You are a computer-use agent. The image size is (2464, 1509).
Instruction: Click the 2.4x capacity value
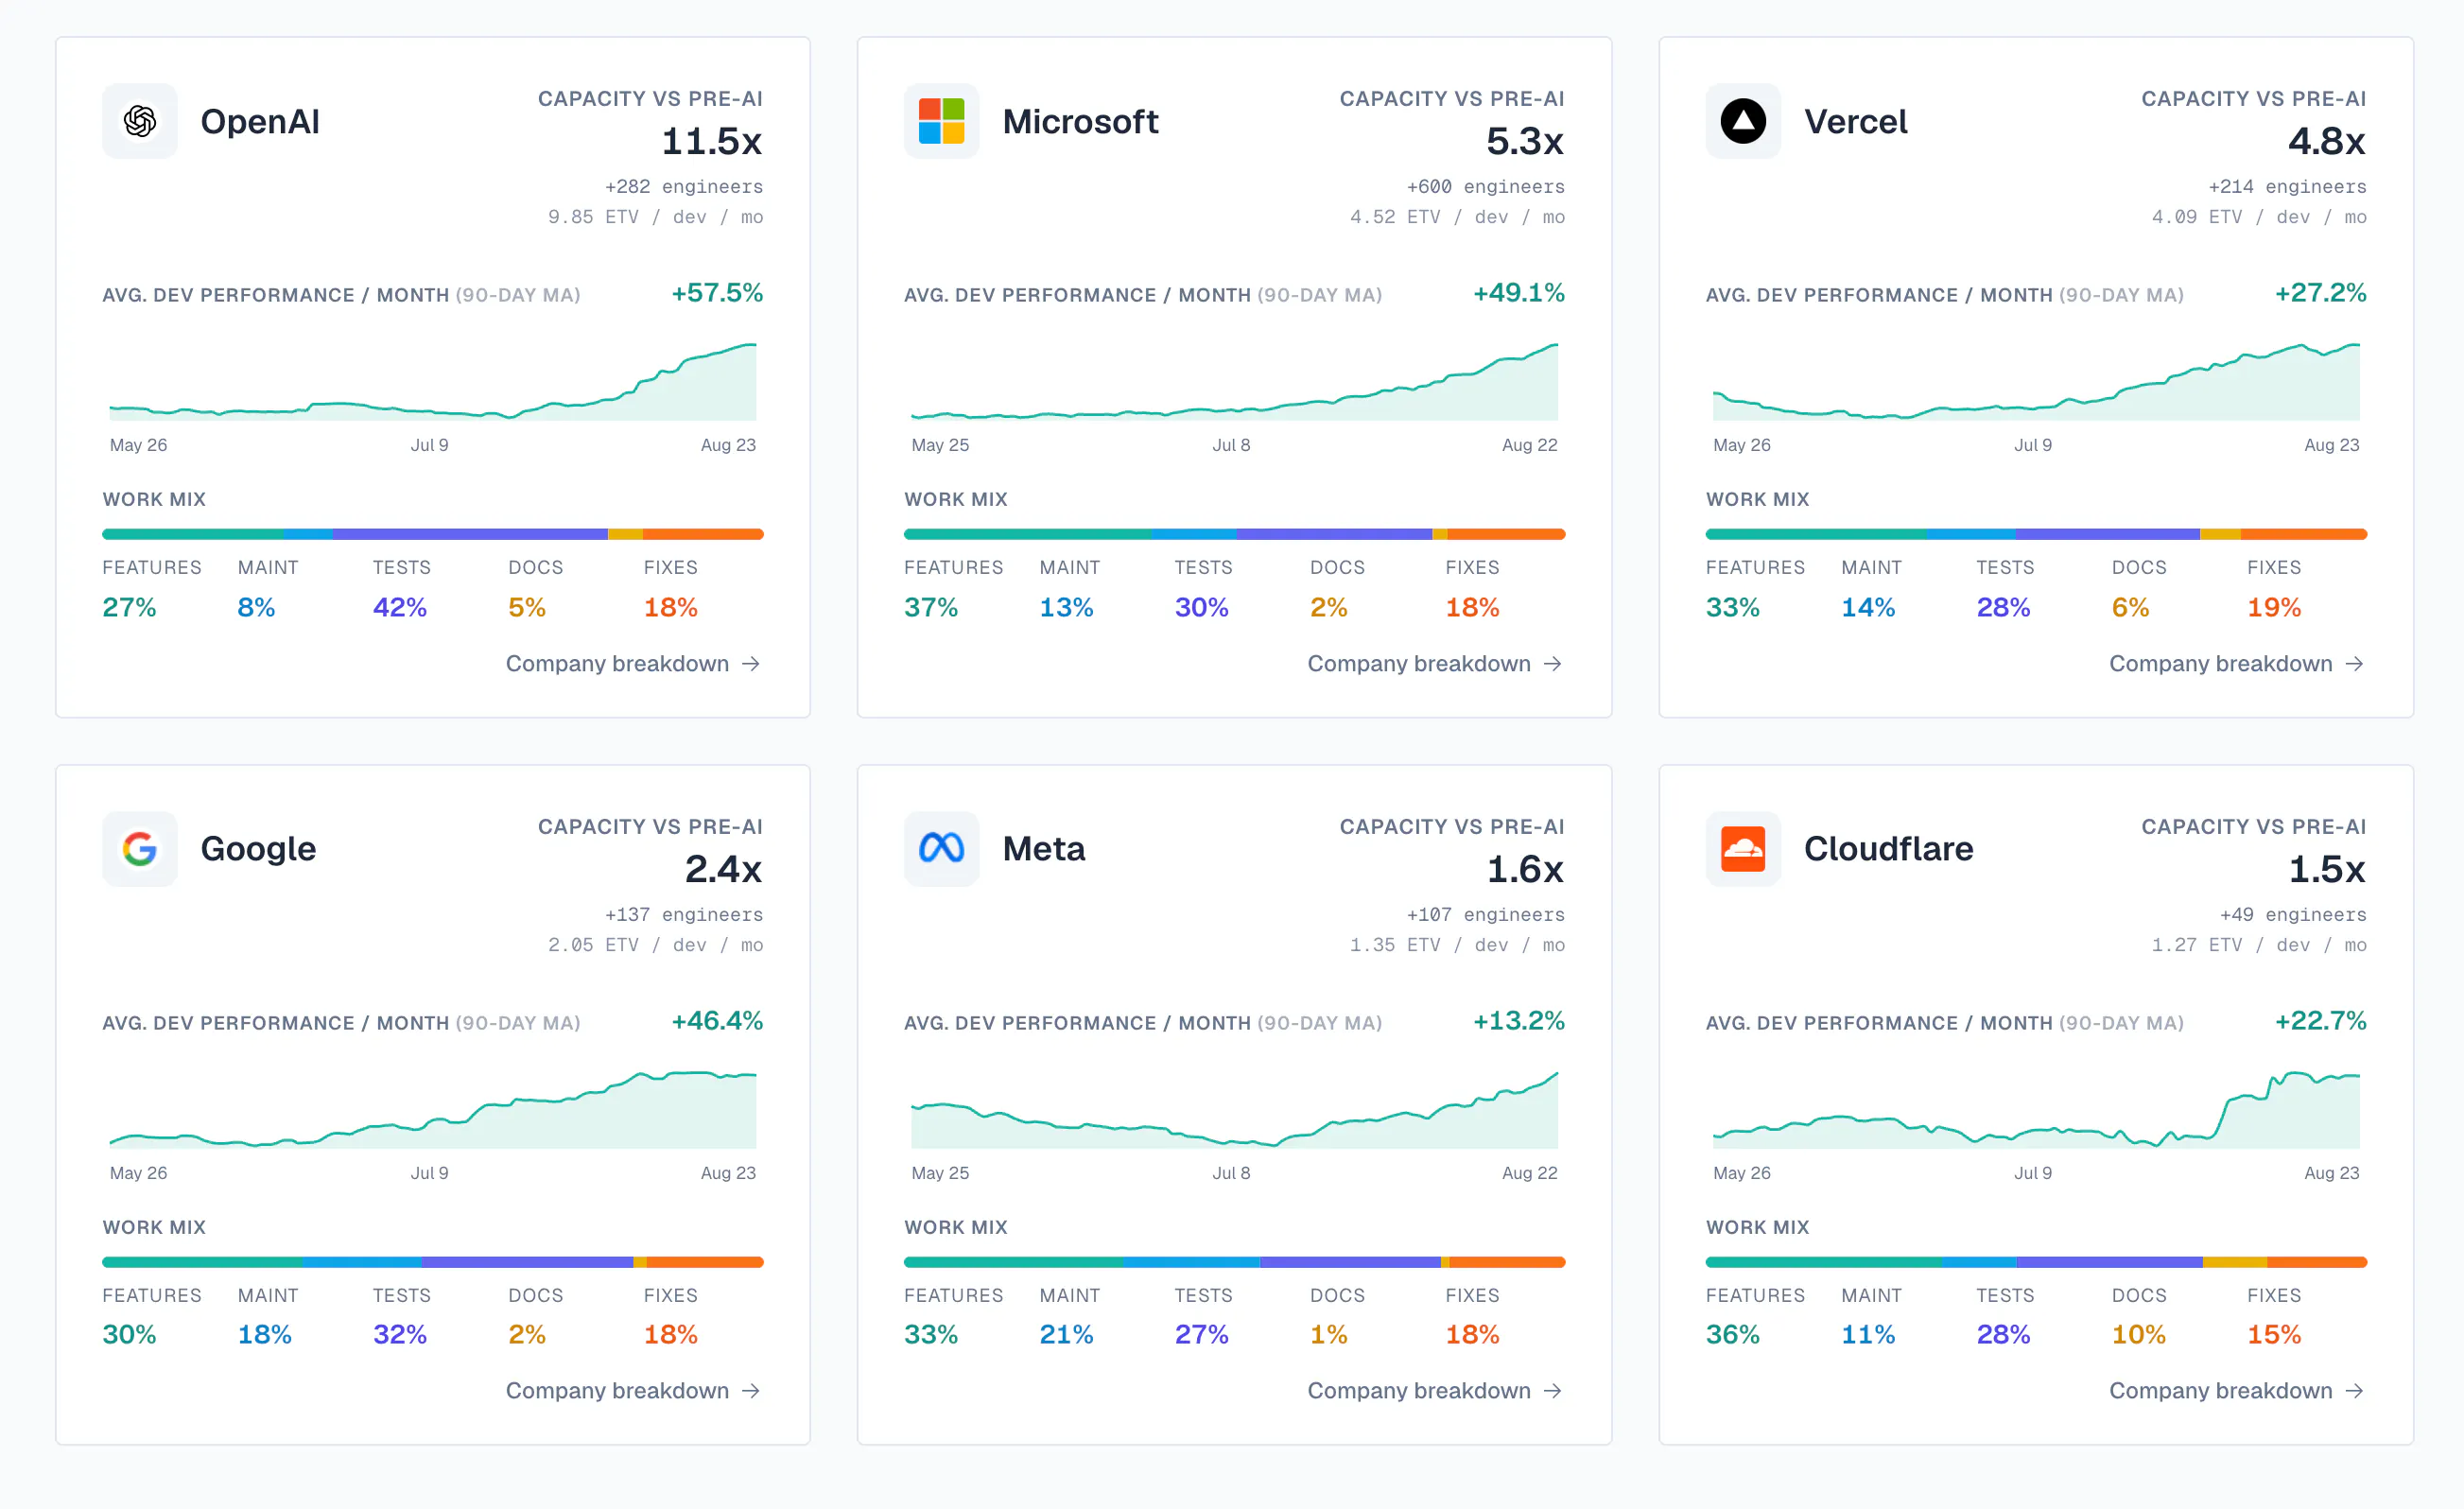724,869
